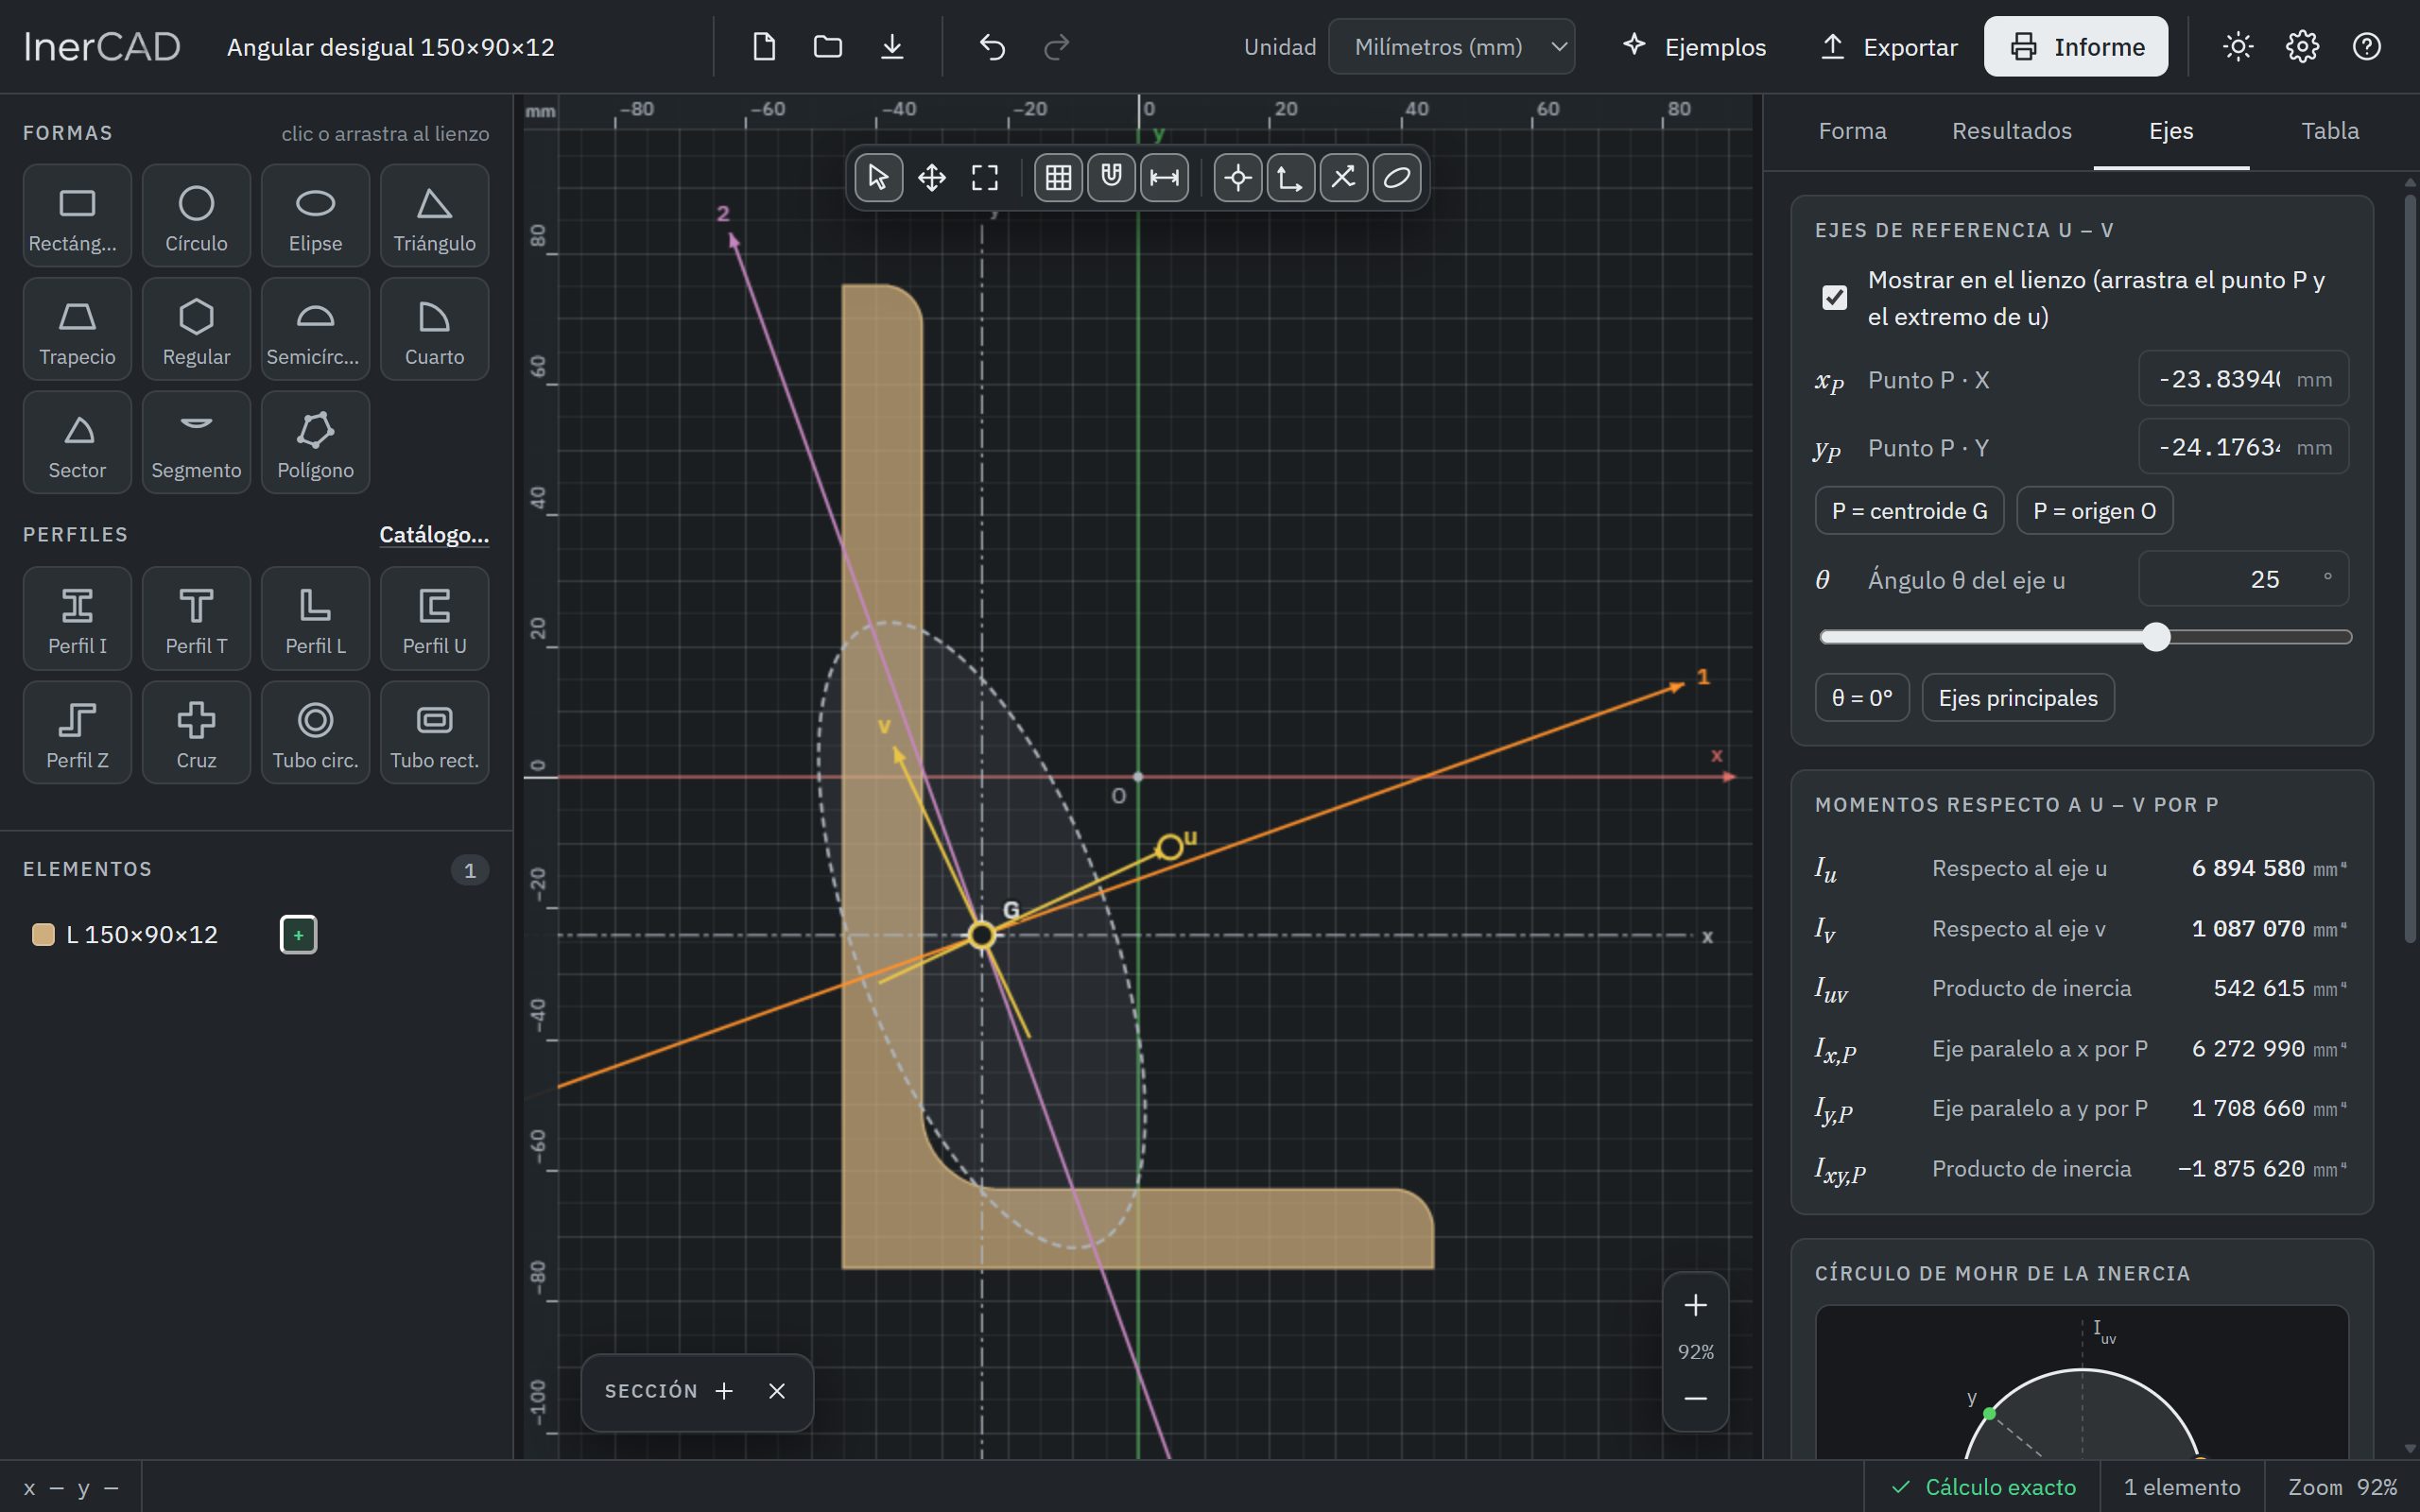Viewport: 2420px width, 1512px height.
Task: Toggle the inertia ellipse icon
Action: point(1397,178)
